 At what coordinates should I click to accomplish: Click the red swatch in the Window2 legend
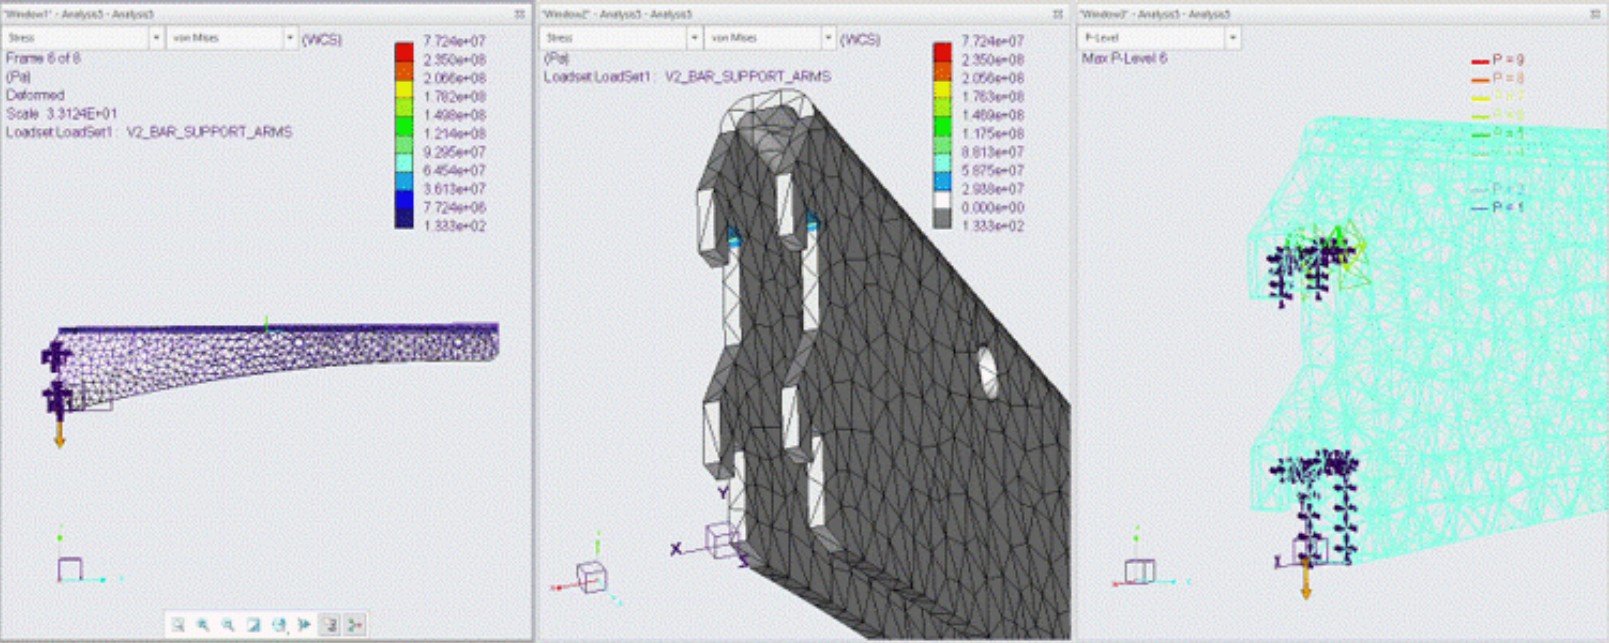pos(942,51)
